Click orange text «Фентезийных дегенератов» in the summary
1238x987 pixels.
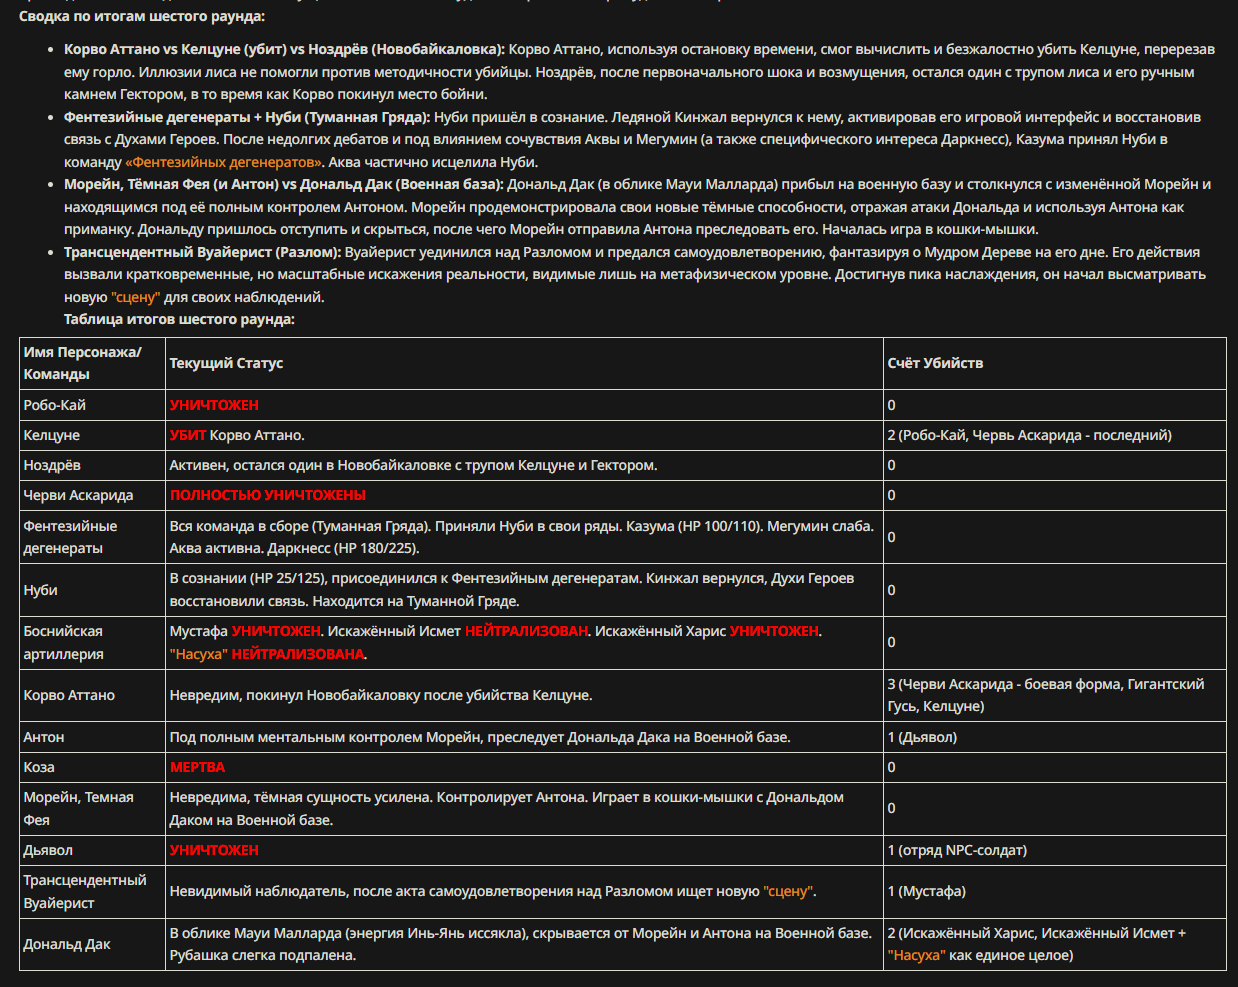point(225,162)
